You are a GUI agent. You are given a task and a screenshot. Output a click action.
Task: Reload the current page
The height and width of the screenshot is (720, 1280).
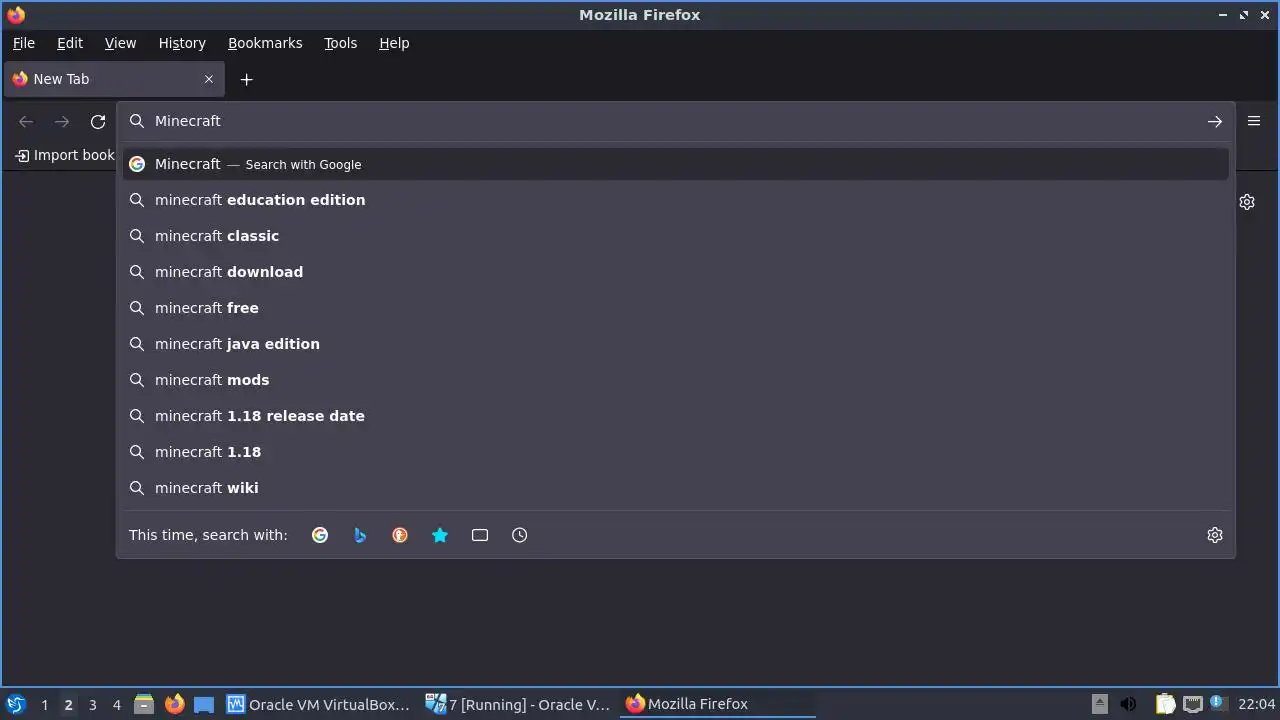(x=98, y=121)
